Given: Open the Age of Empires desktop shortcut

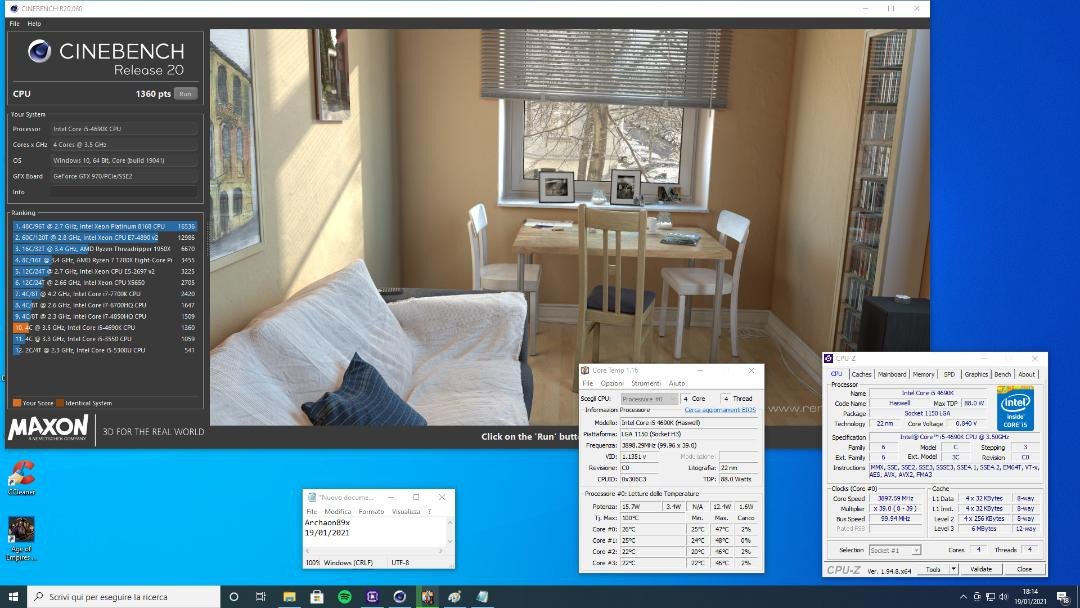Looking at the screenshot, I should click(x=21, y=538).
